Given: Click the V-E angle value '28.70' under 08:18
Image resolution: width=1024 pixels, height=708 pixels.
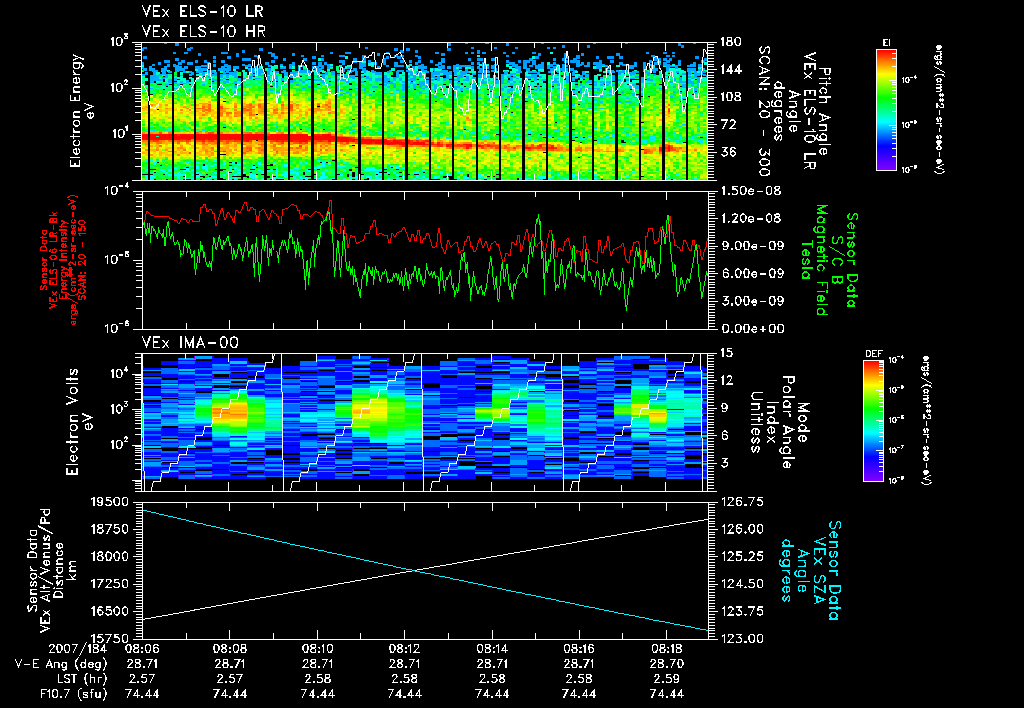Looking at the screenshot, I should [x=667, y=664].
